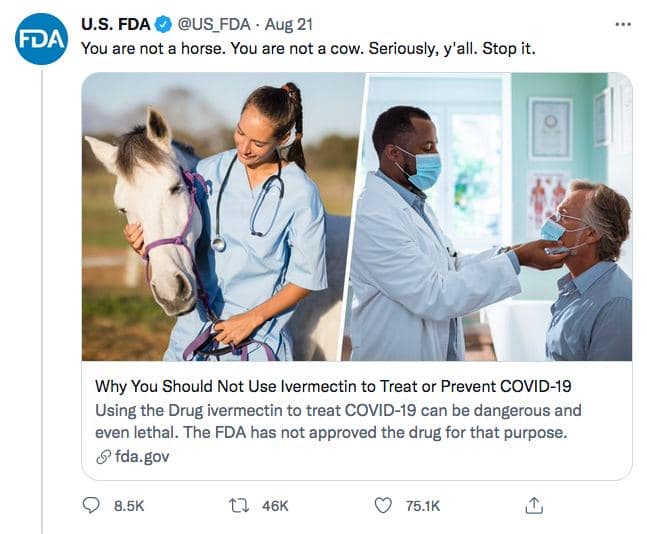Share the tweet via upload arrow icon
This screenshot has width=647, height=534.
click(533, 505)
